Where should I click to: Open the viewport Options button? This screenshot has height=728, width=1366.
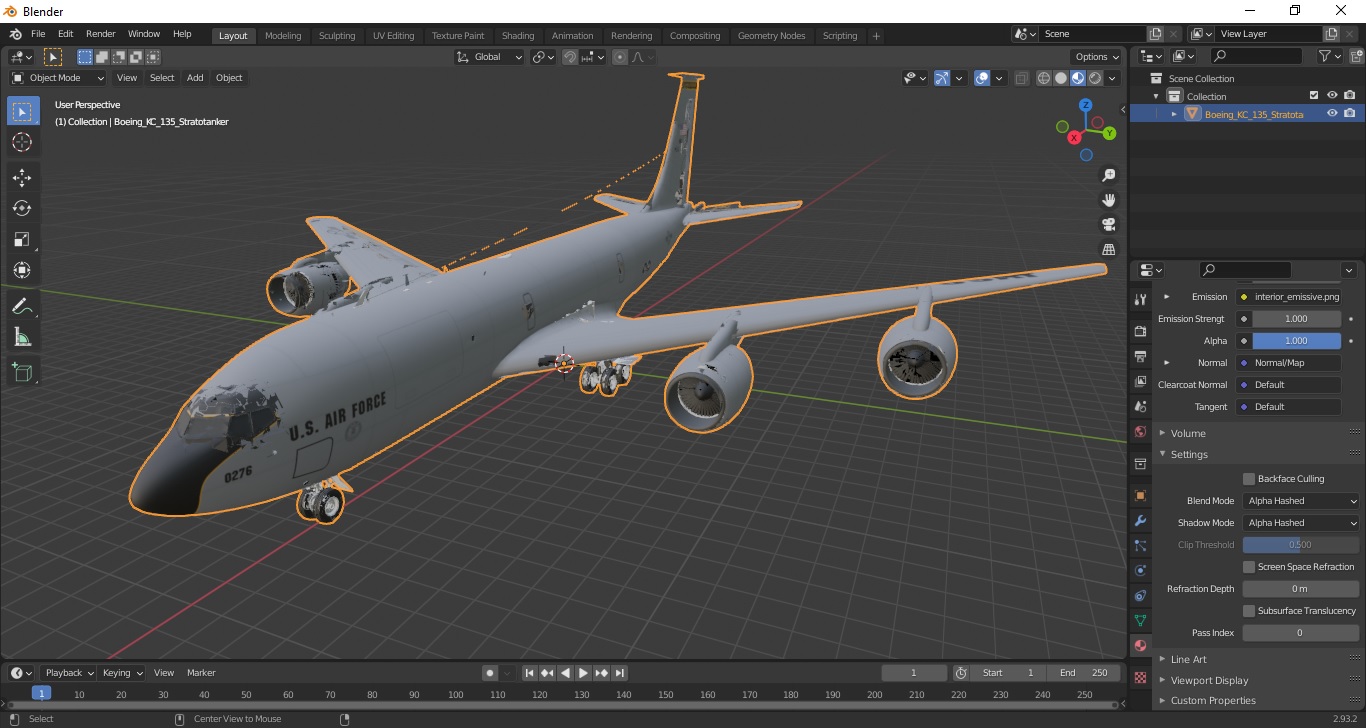1097,57
